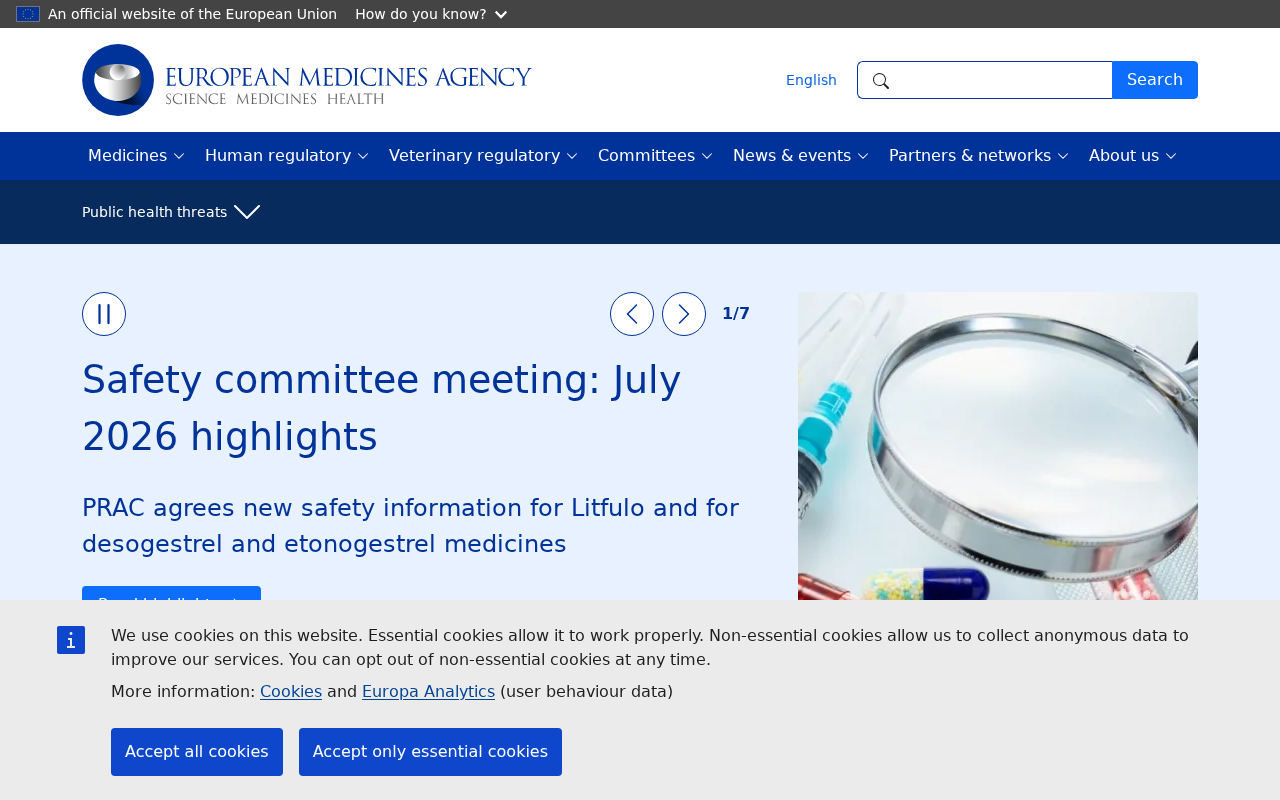Image resolution: width=1280 pixels, height=800 pixels.
Task: Expand 'How do you know?' disclosure
Action: click(431, 14)
